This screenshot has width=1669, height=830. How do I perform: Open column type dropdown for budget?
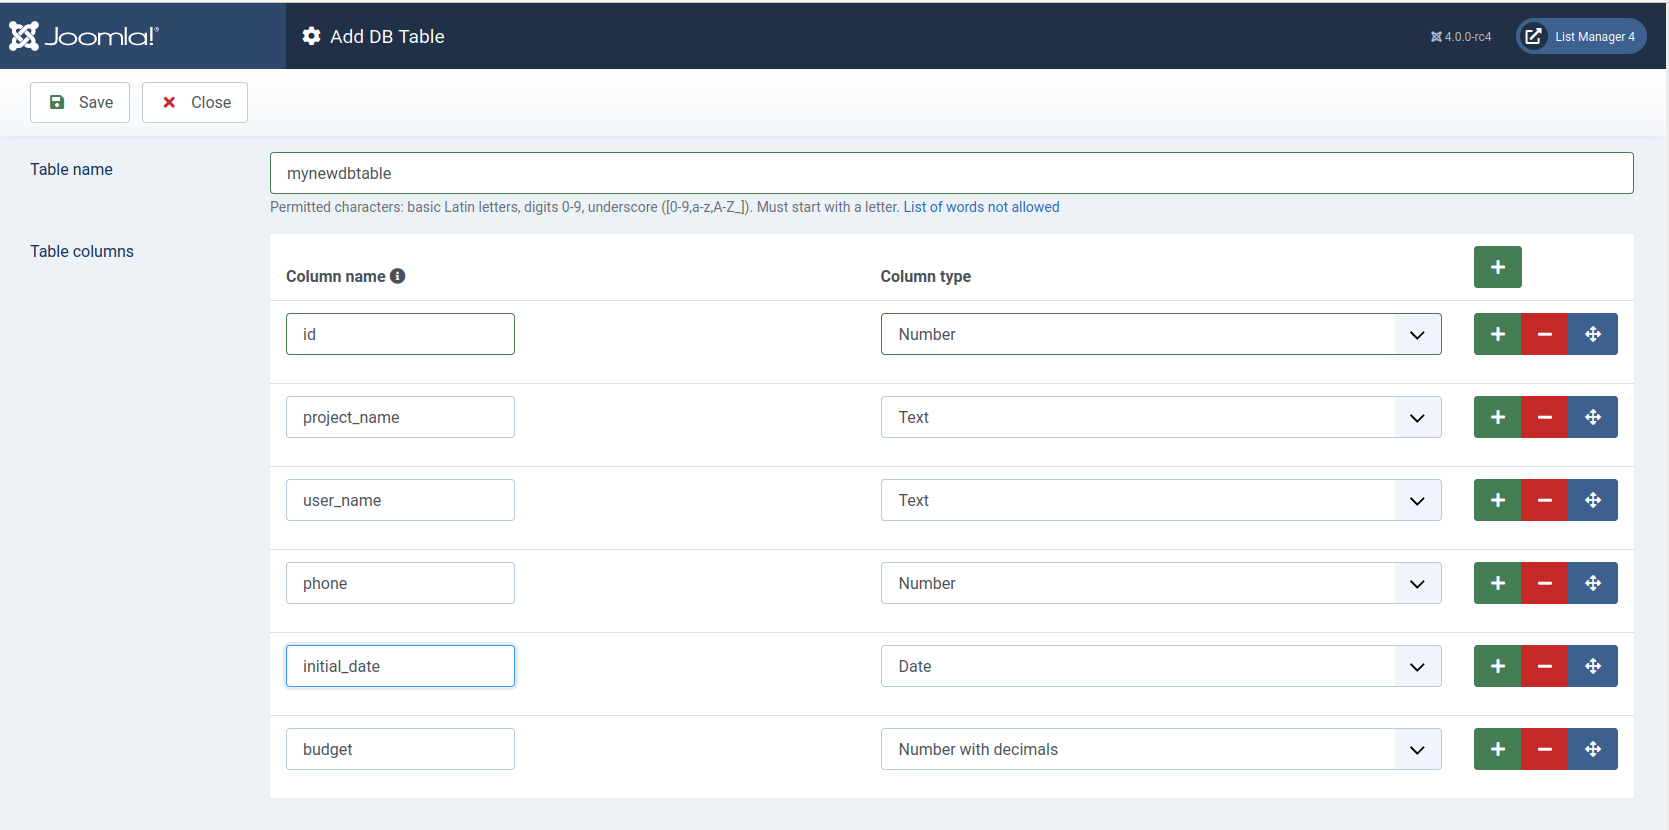(1161, 749)
